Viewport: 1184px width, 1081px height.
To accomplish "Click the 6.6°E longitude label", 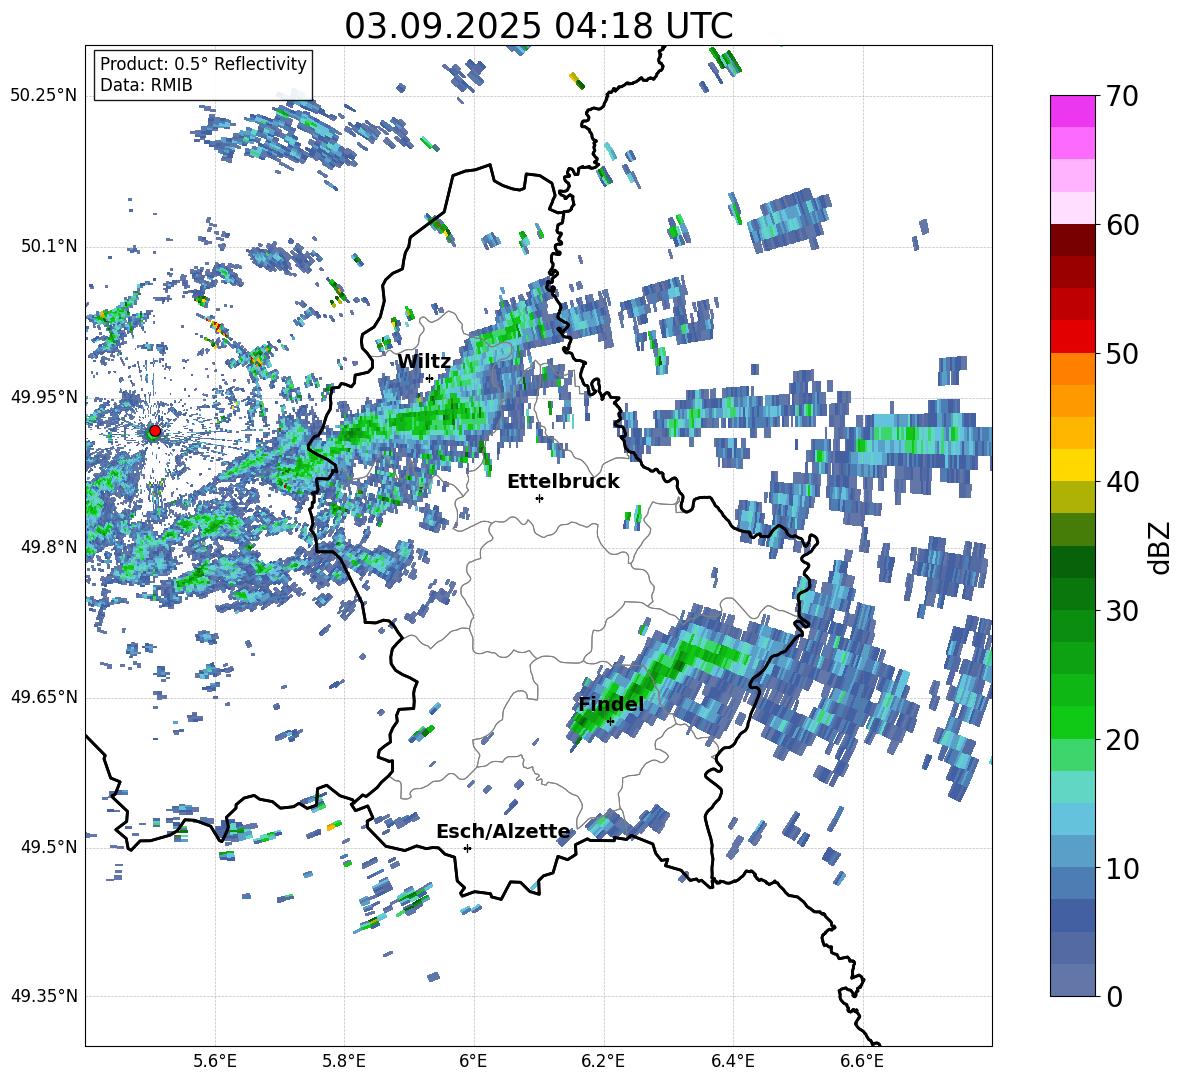I will (862, 1061).
